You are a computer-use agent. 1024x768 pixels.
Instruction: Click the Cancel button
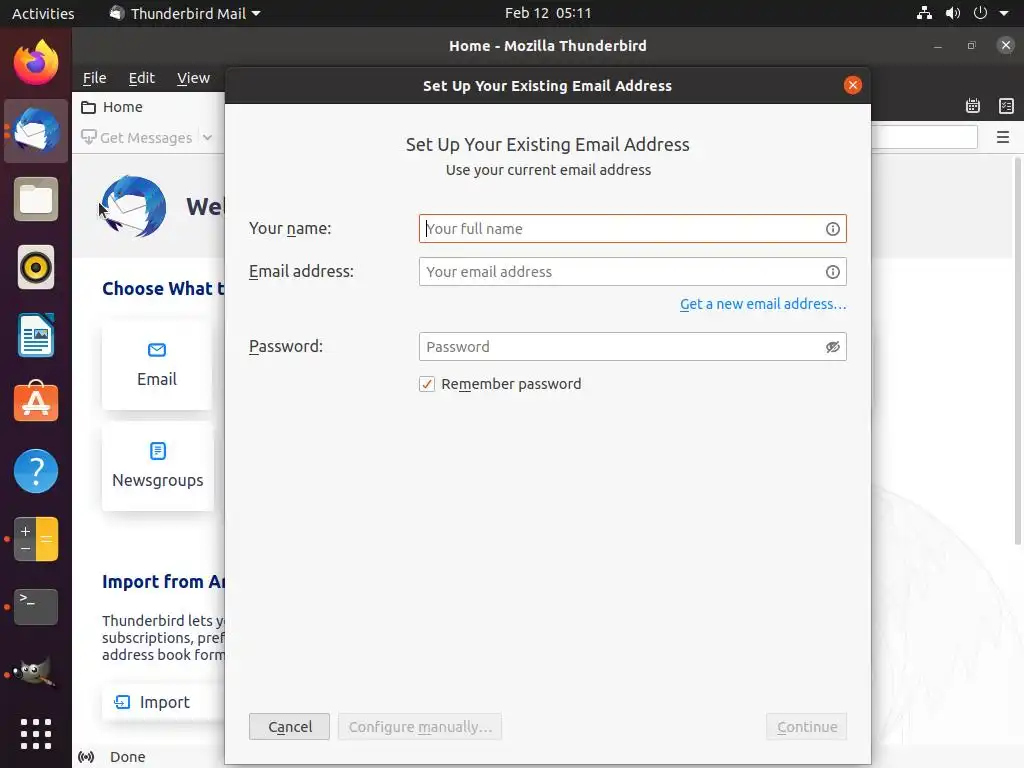click(x=289, y=727)
